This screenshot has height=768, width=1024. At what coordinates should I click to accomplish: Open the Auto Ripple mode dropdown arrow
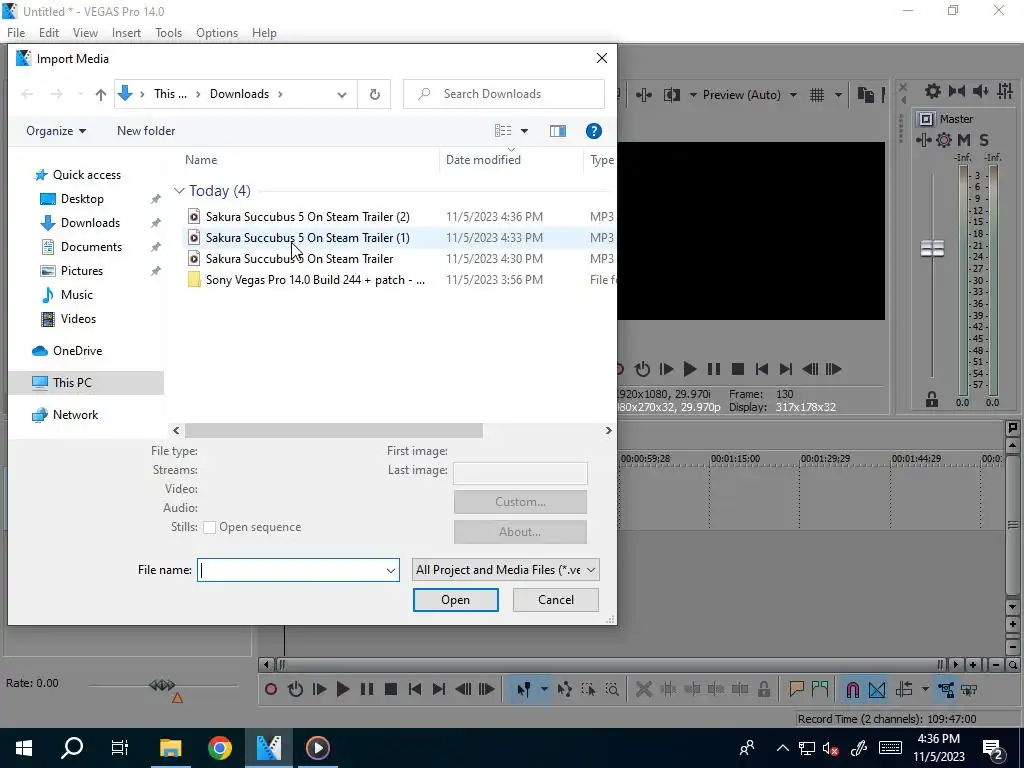(x=925, y=690)
